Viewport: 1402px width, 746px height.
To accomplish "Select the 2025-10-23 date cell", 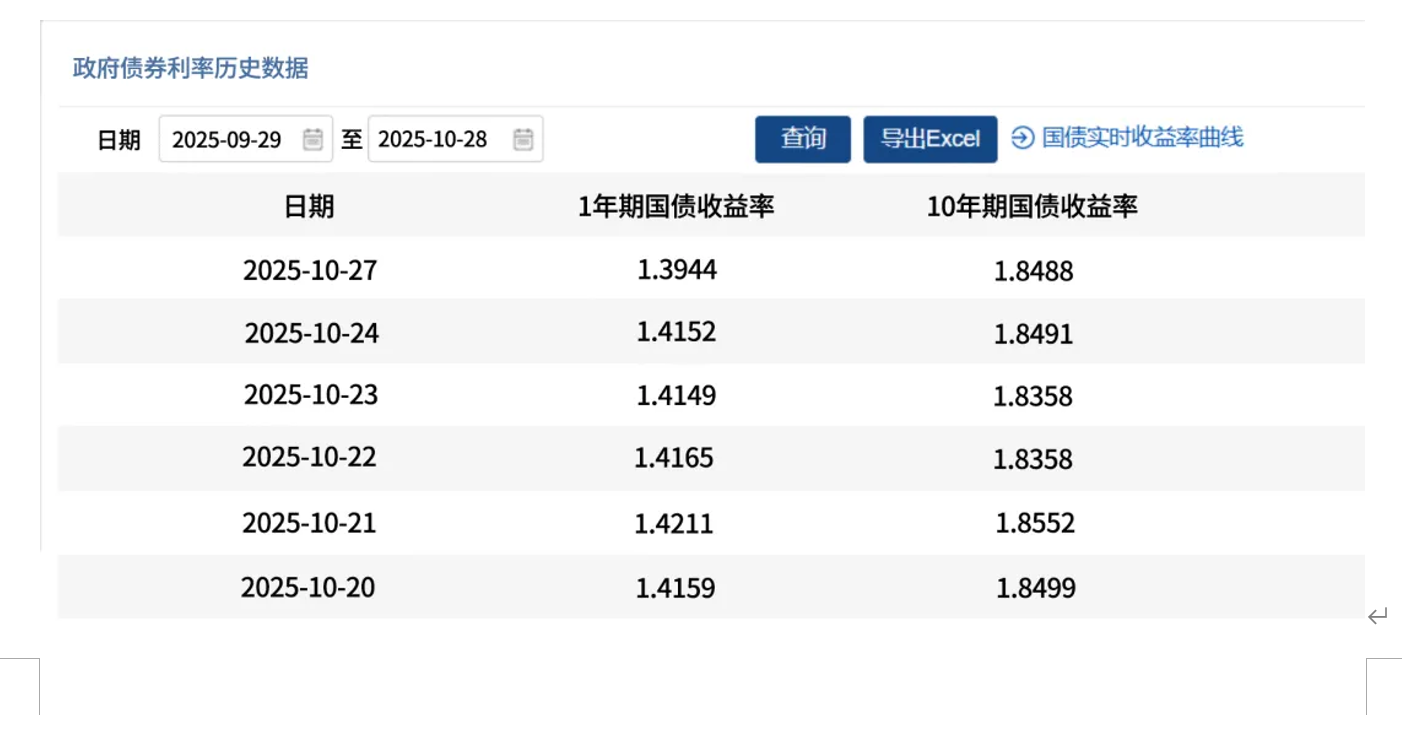I will [311, 395].
